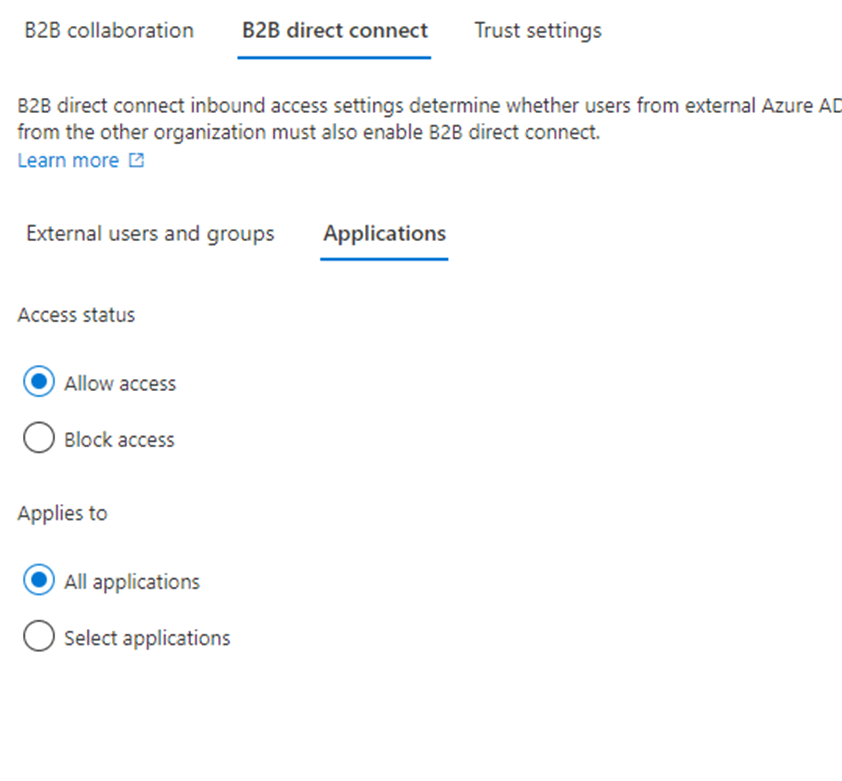Click the 'Allow access' option label
This screenshot has width=842, height=781.
[120, 383]
